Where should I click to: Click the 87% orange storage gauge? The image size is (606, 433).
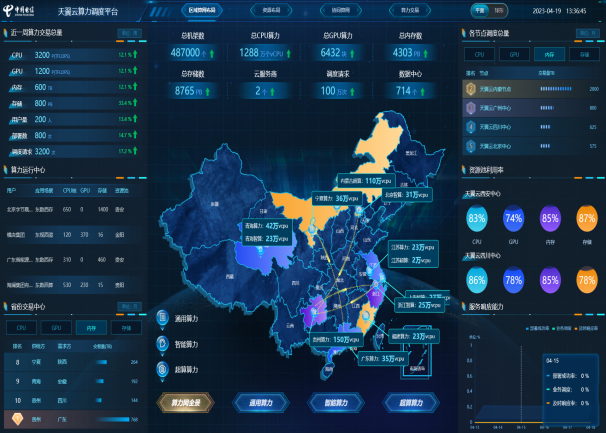587,218
